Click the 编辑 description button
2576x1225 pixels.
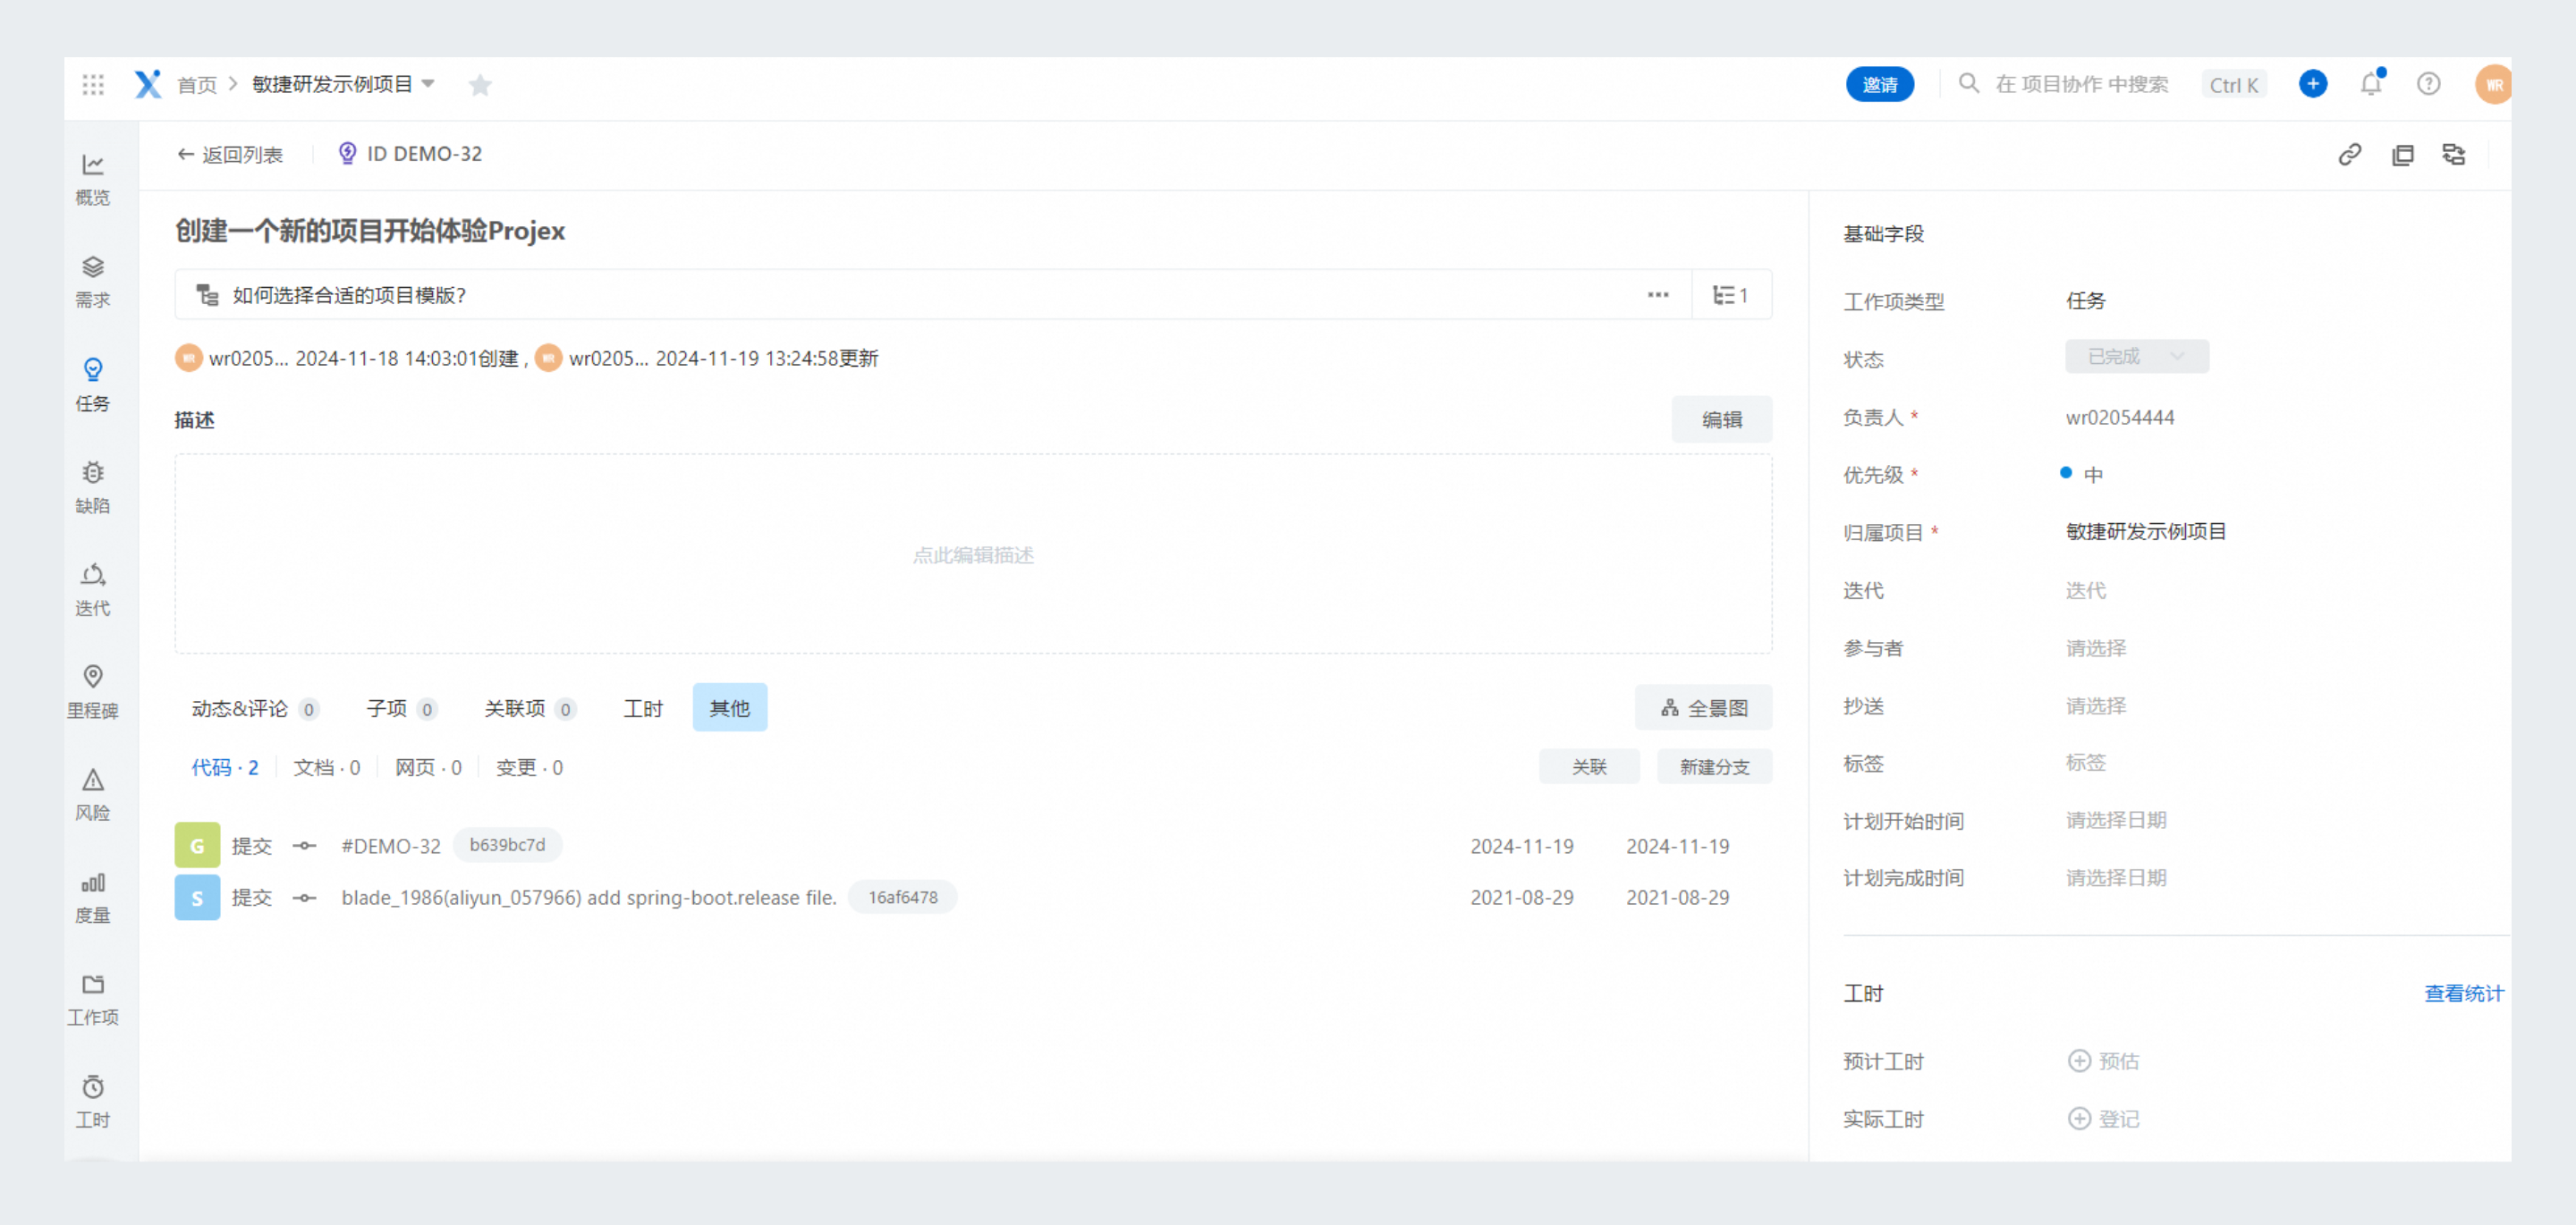1722,420
